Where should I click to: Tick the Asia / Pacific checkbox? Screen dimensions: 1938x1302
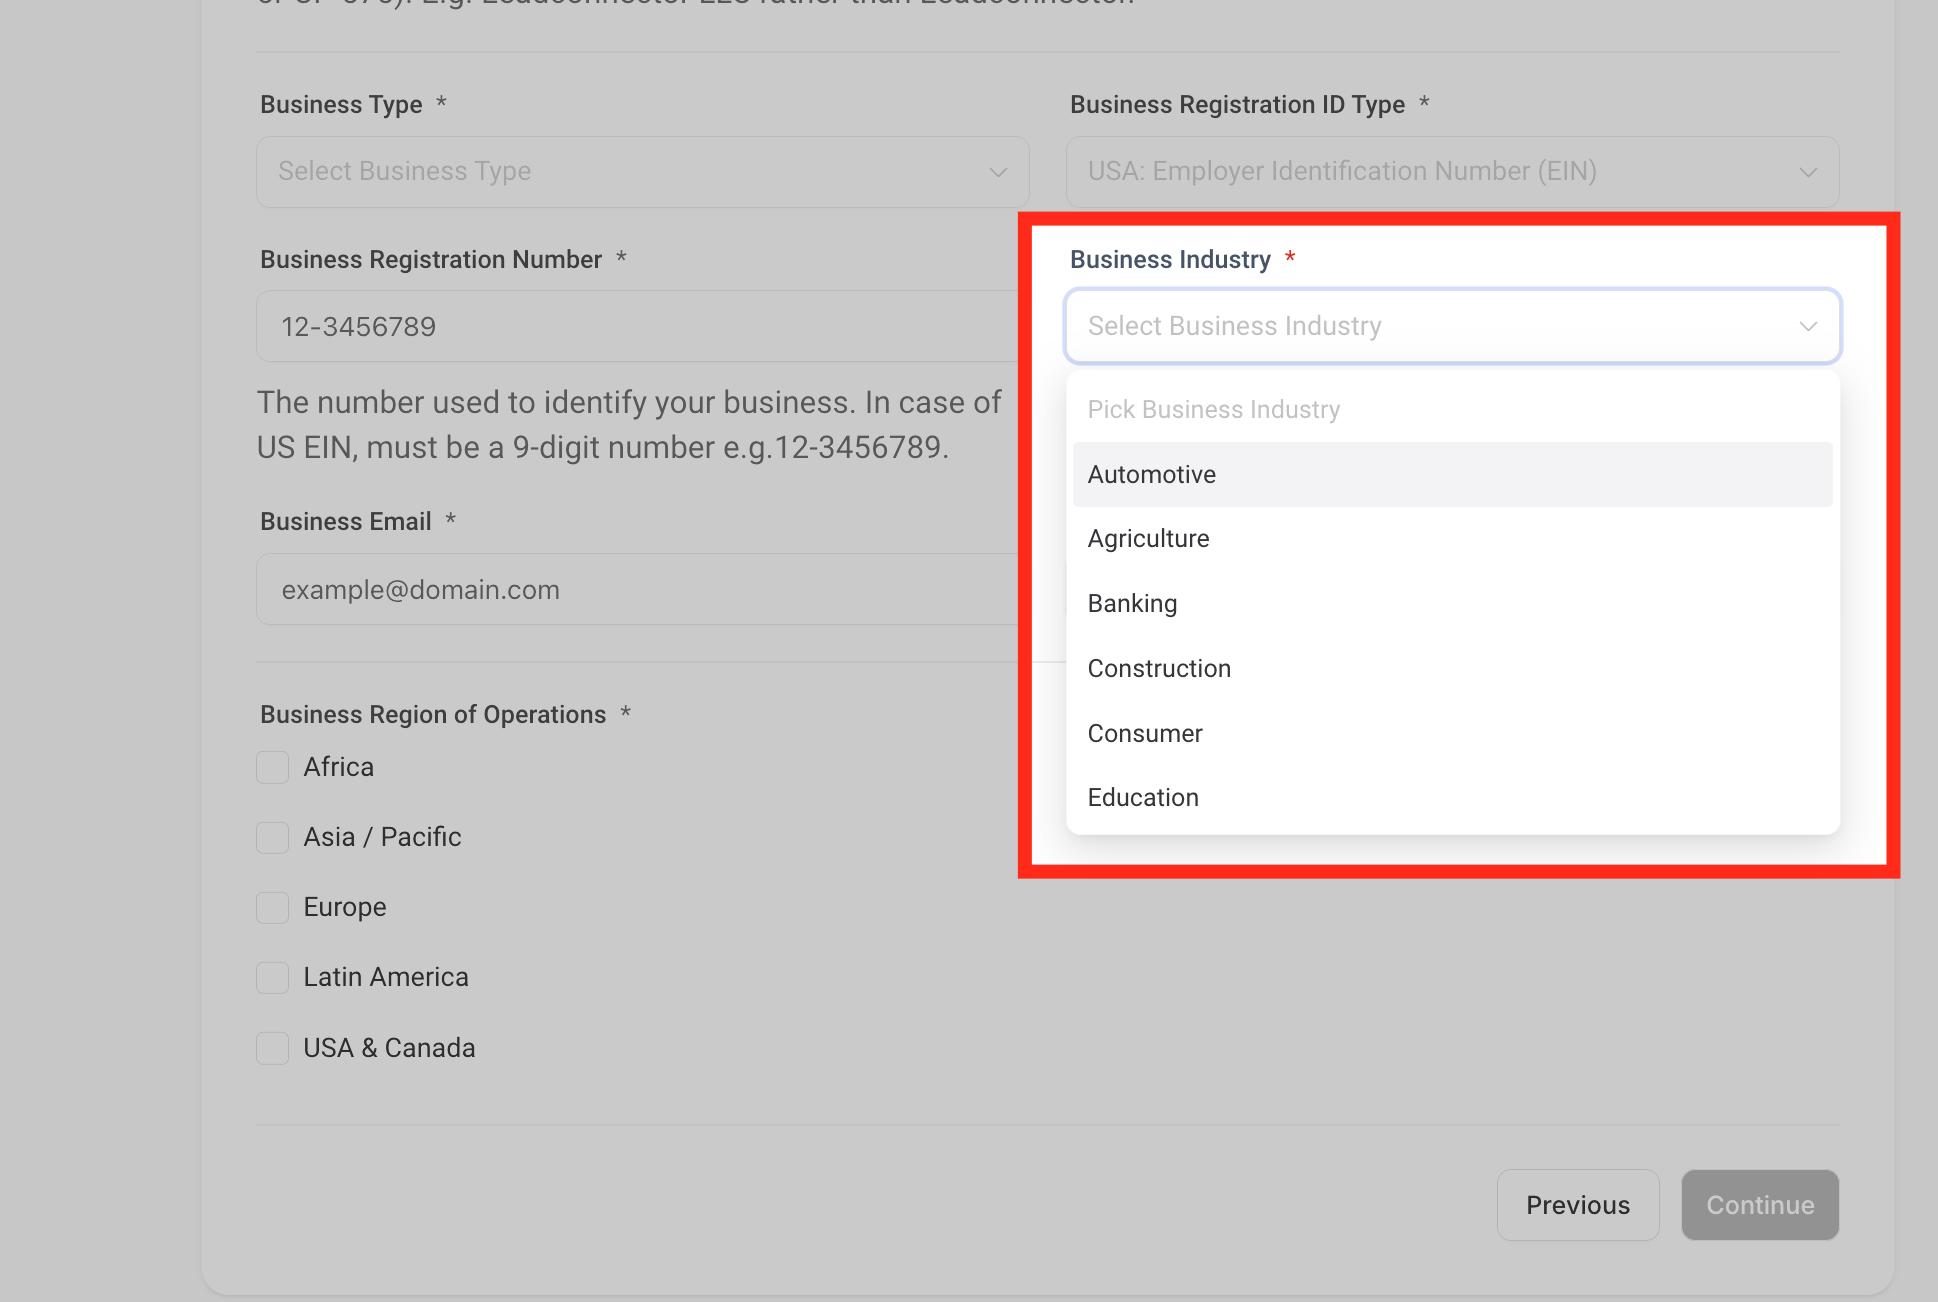coord(273,837)
